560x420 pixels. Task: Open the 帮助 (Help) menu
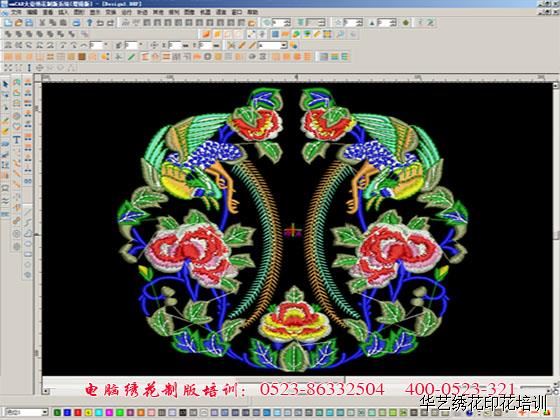pos(253,12)
